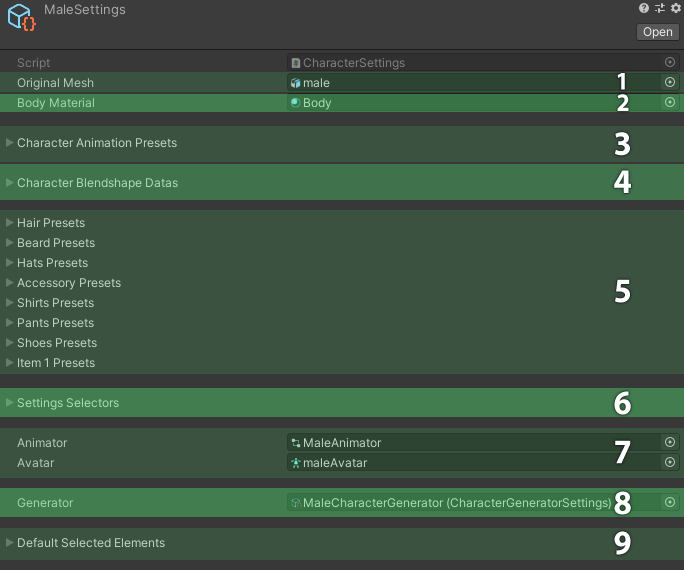This screenshot has width=684, height=570.
Task: Open object picker next to maleAvatar
Action: coord(670,462)
